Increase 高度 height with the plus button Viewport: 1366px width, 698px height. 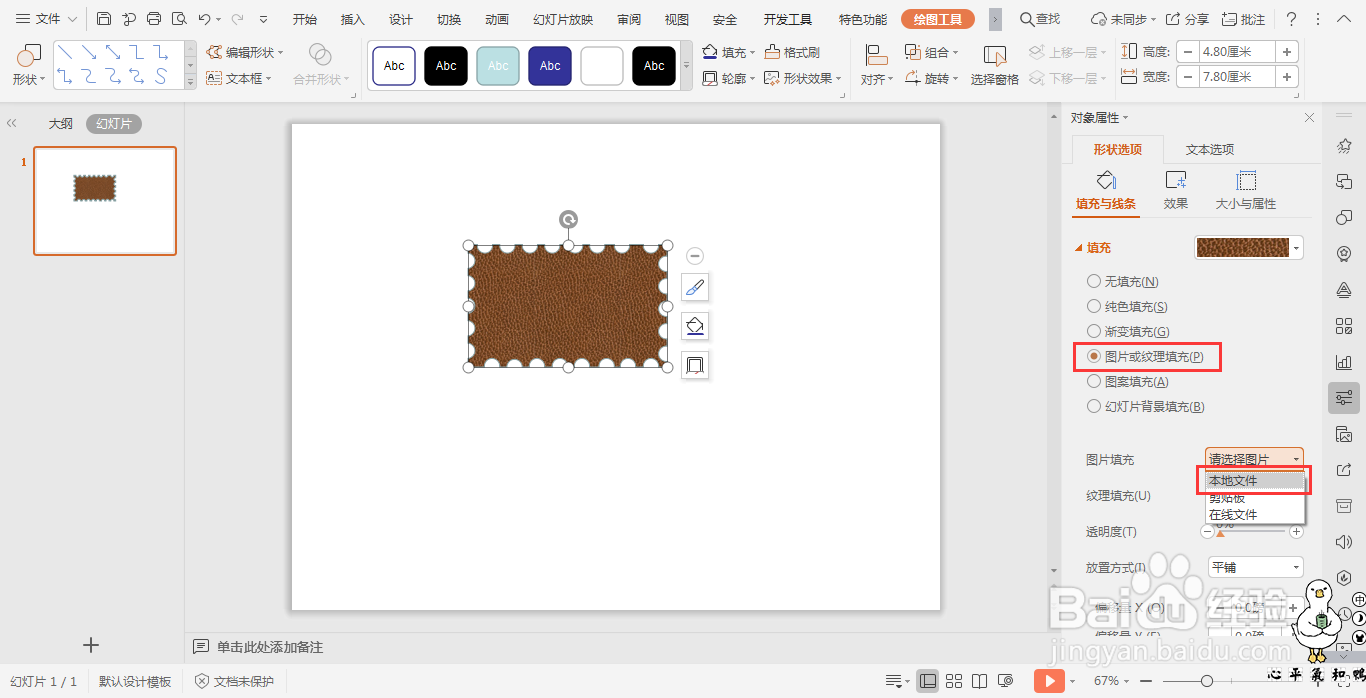click(x=1287, y=52)
